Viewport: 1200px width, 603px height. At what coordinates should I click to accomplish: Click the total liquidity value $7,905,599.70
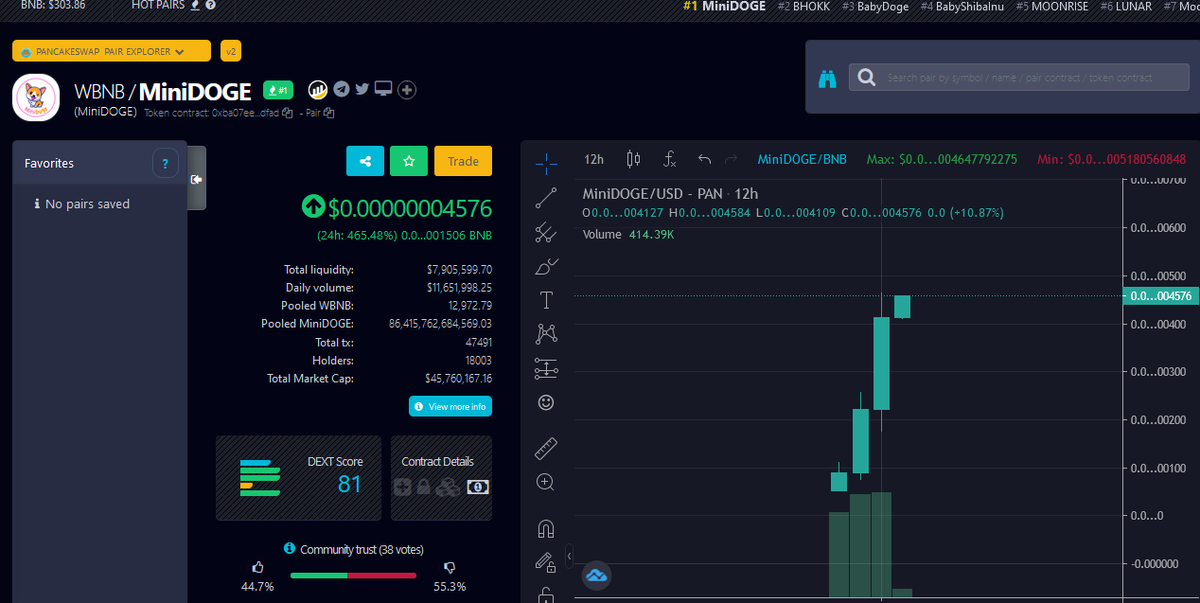pos(459,270)
